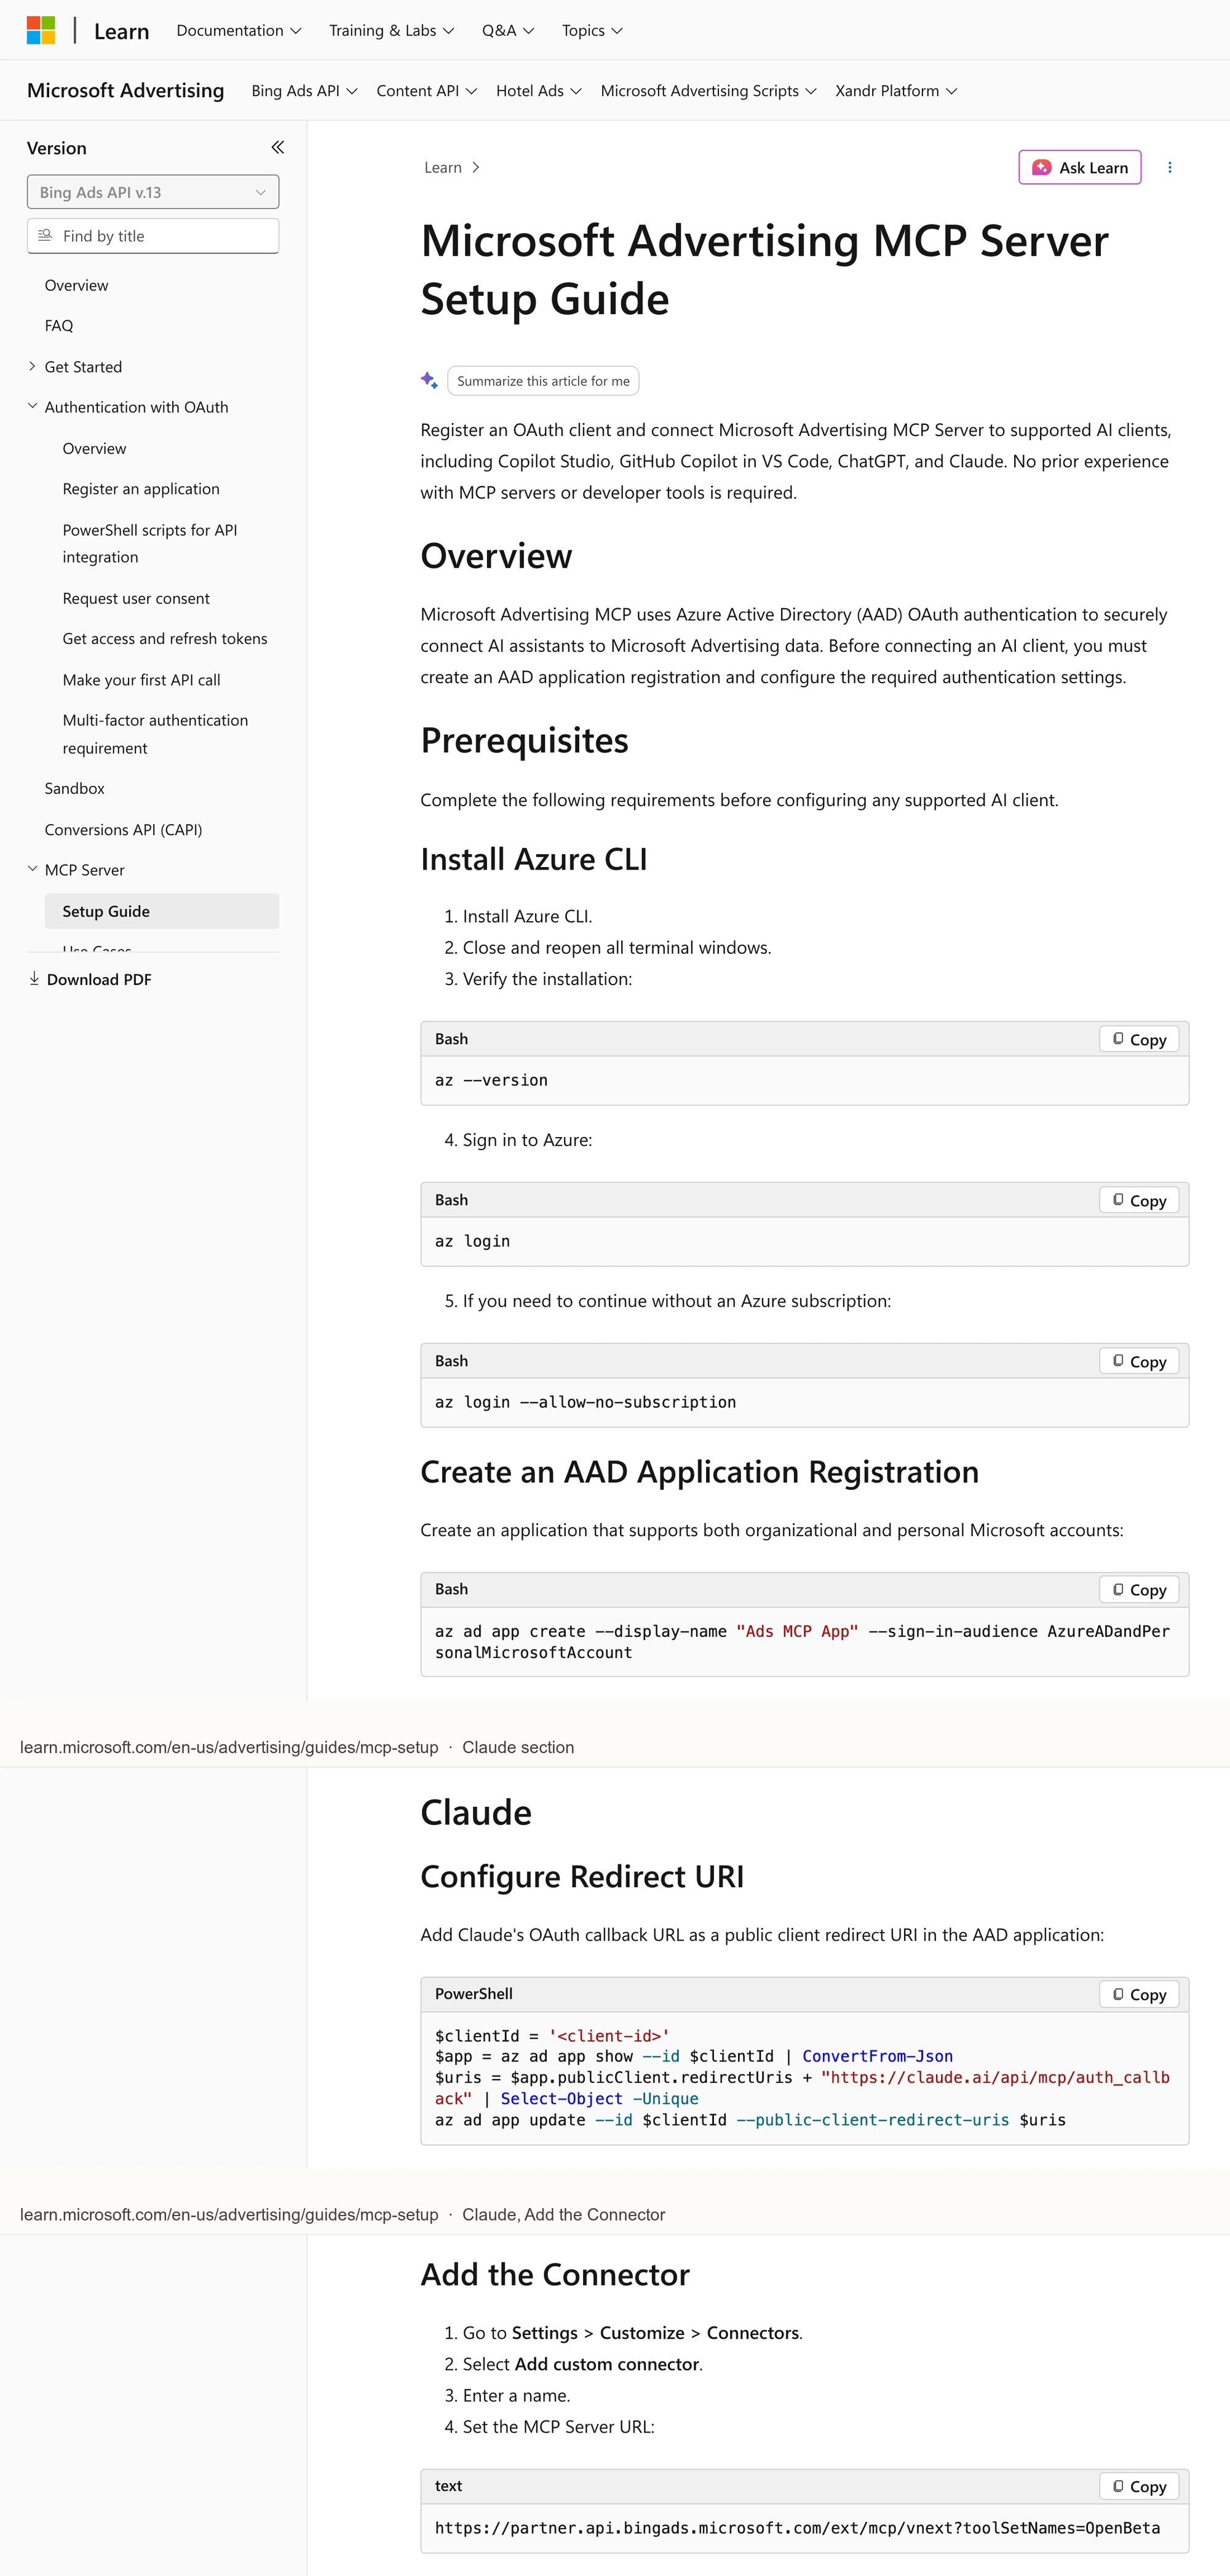This screenshot has width=1230, height=2576.
Task: Open the Xandr Platform menu
Action: (896, 91)
